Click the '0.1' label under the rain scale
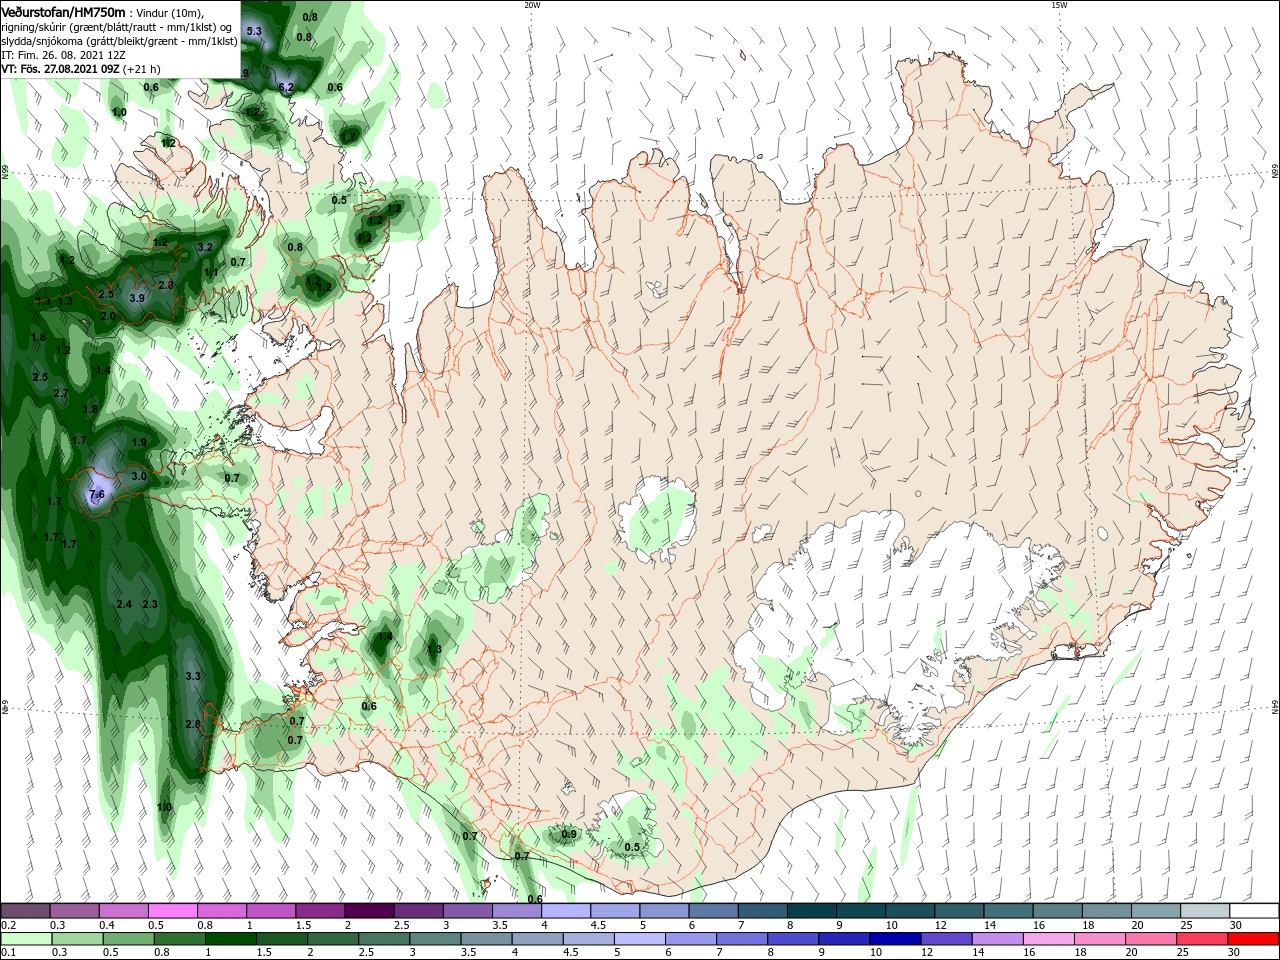 click(x=8, y=954)
